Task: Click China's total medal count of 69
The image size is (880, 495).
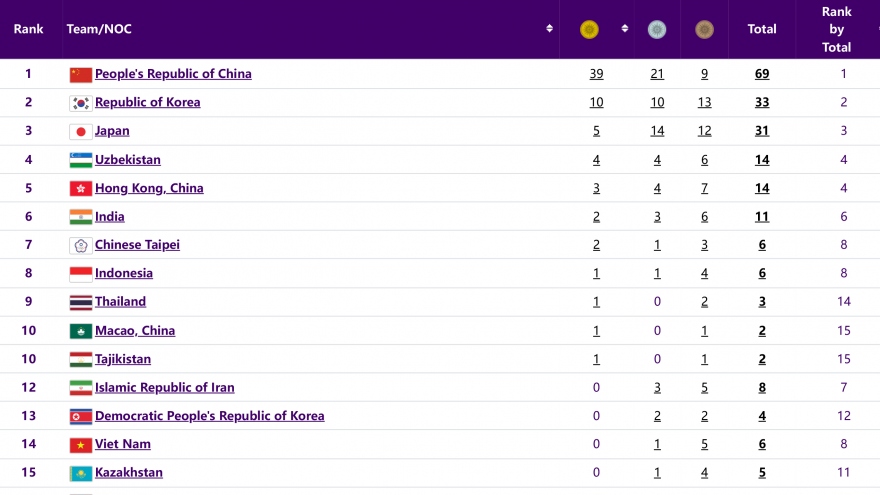Action: coord(762,74)
